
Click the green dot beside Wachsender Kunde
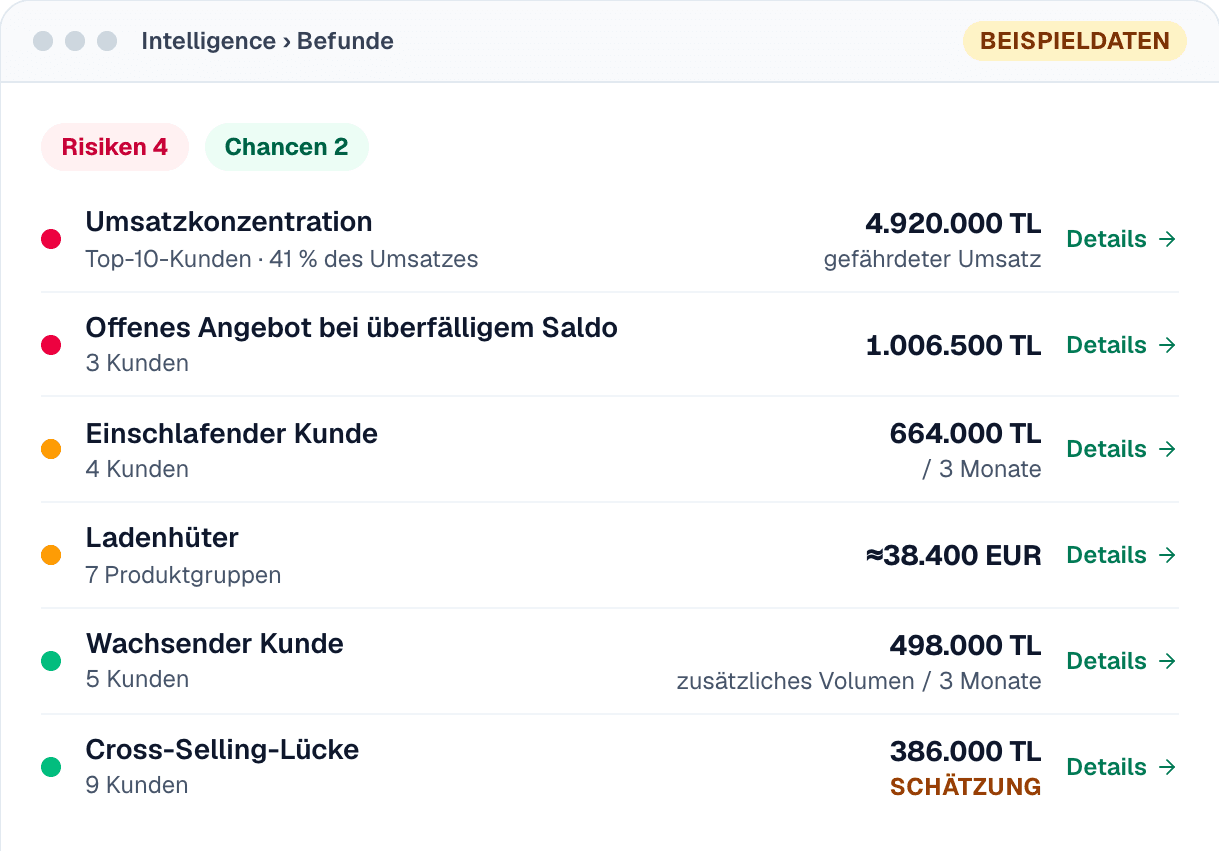coord(51,661)
